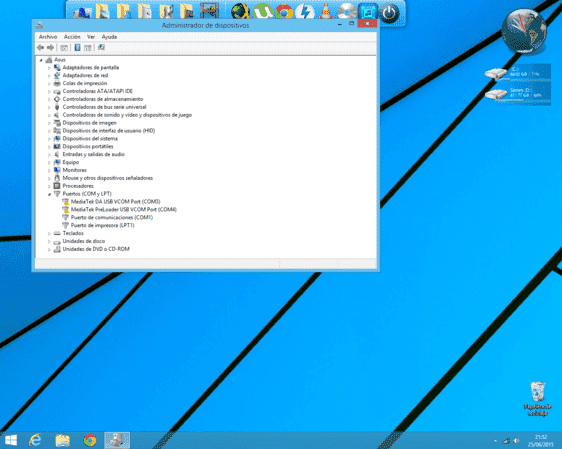
Task: Click the Dispositivos de interfaz de usuario icon
Action: click(x=57, y=131)
